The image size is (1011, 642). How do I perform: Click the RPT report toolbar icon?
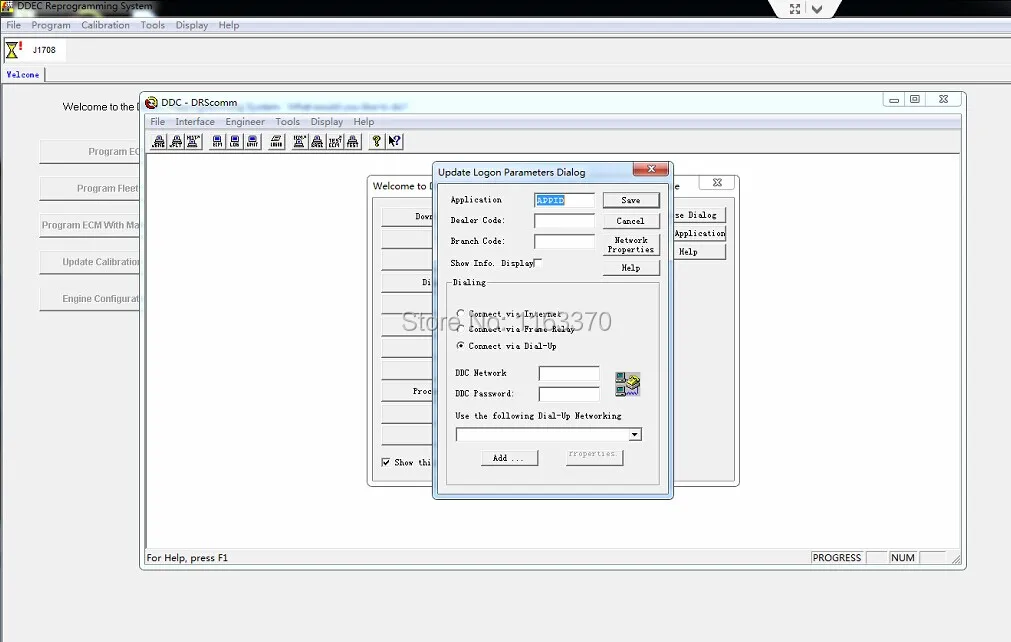pos(217,142)
